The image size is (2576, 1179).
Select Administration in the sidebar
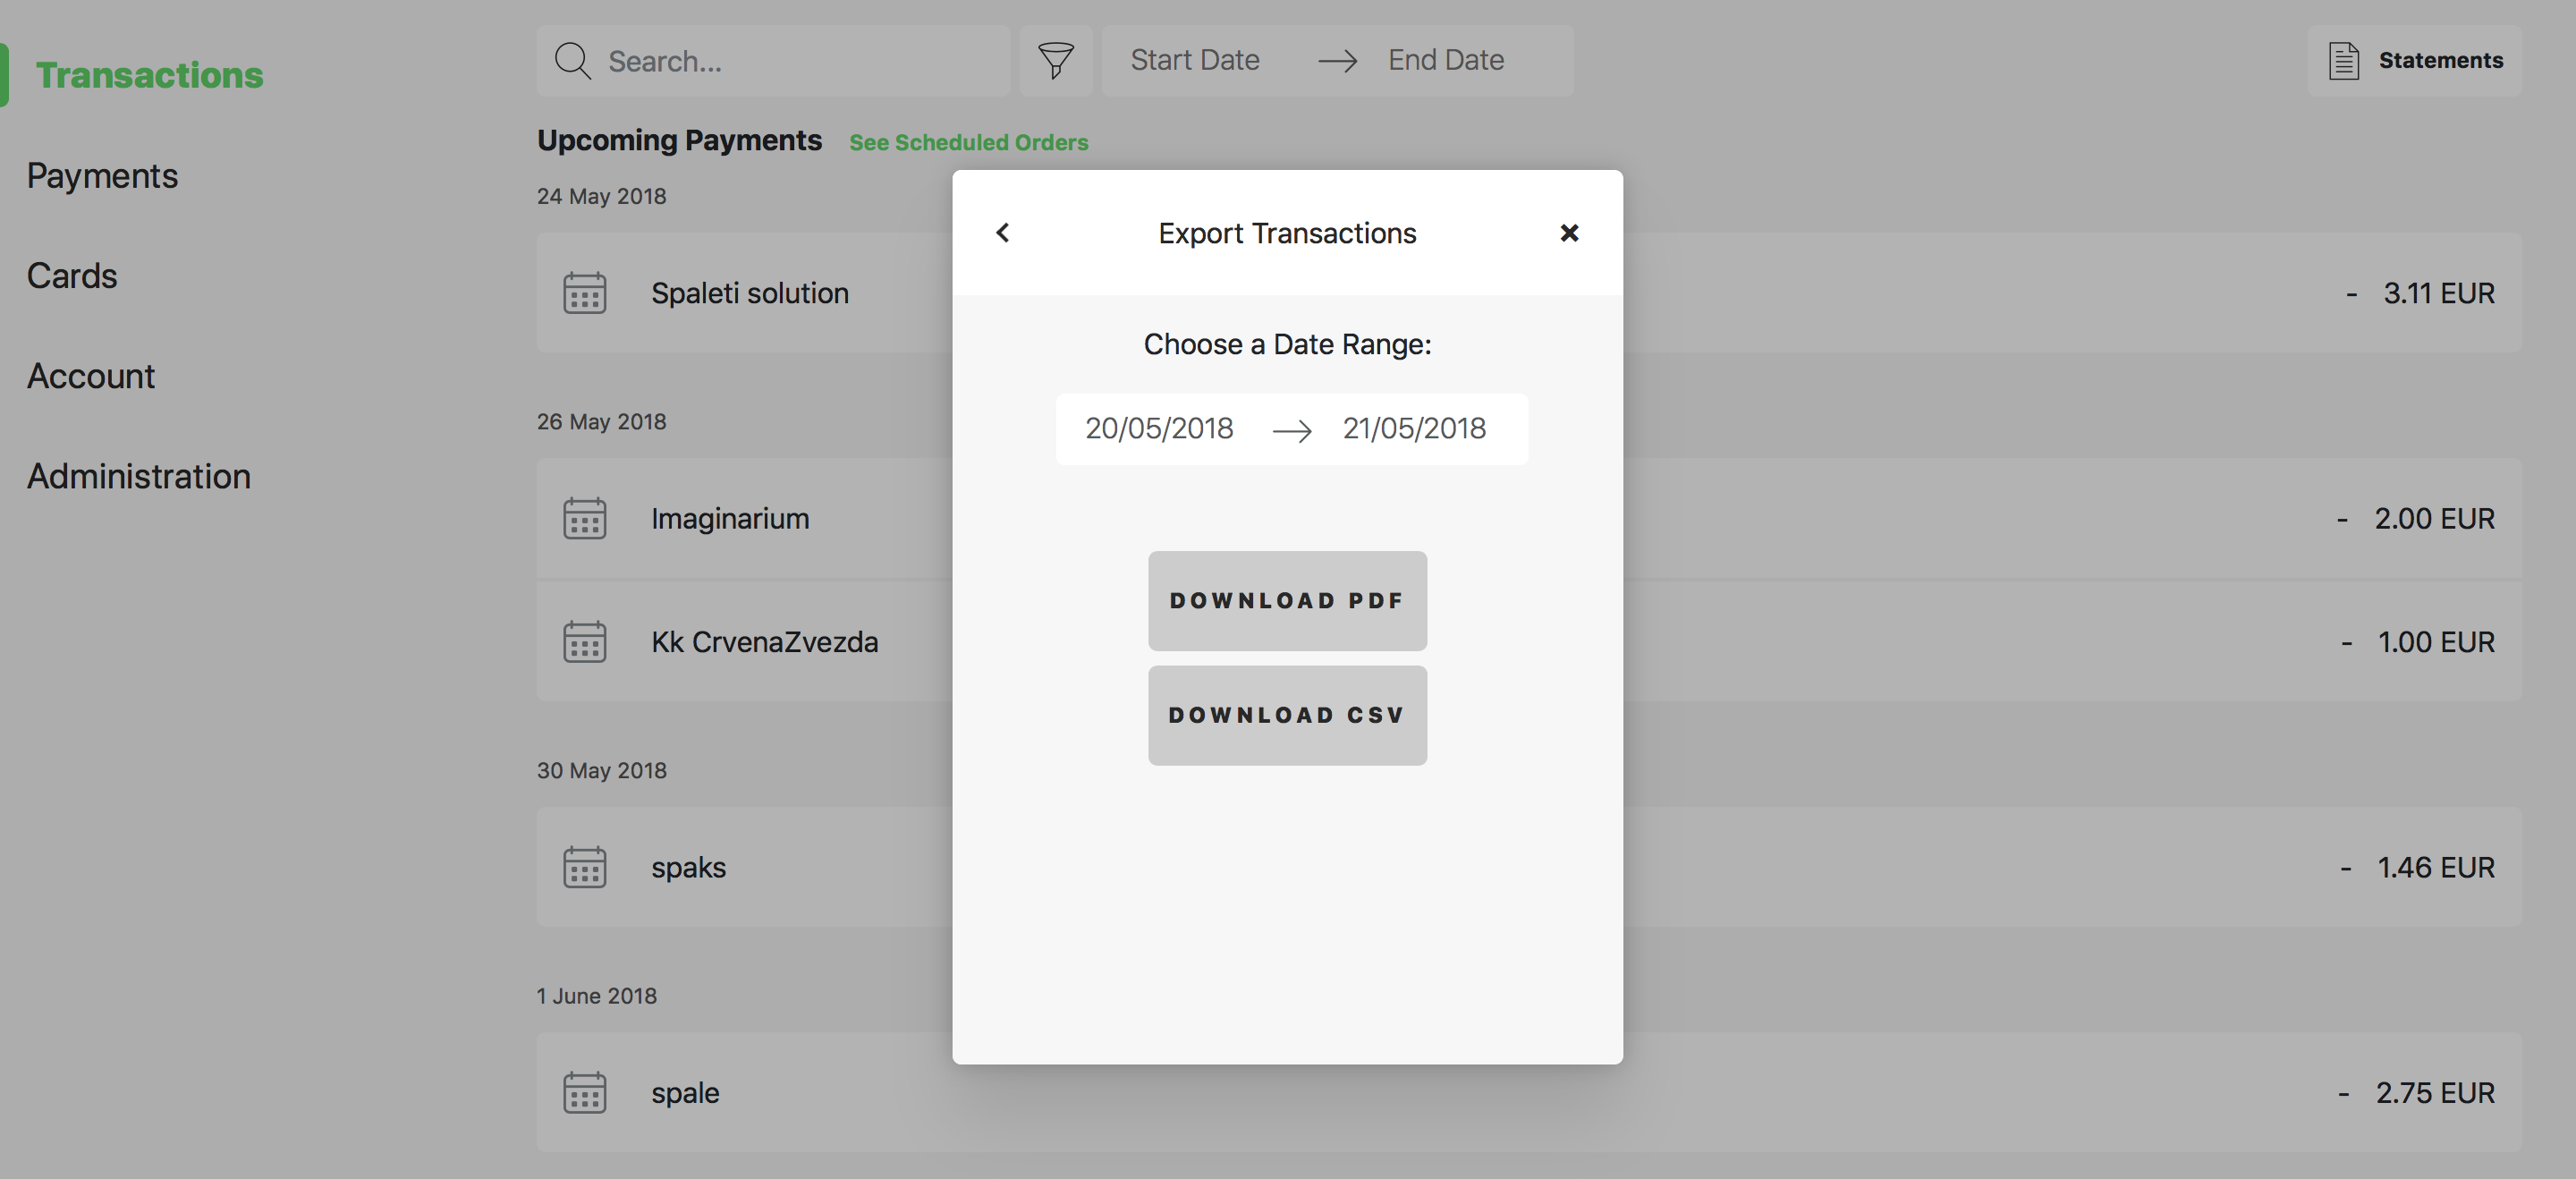pos(139,477)
